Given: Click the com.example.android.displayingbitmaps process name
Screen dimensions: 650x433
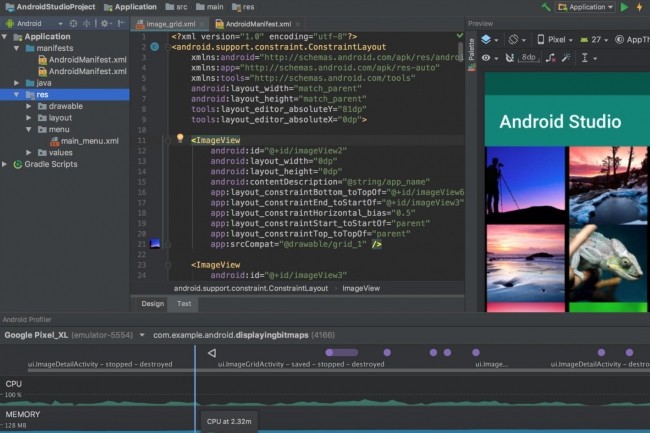Looking at the screenshot, I should [230, 335].
